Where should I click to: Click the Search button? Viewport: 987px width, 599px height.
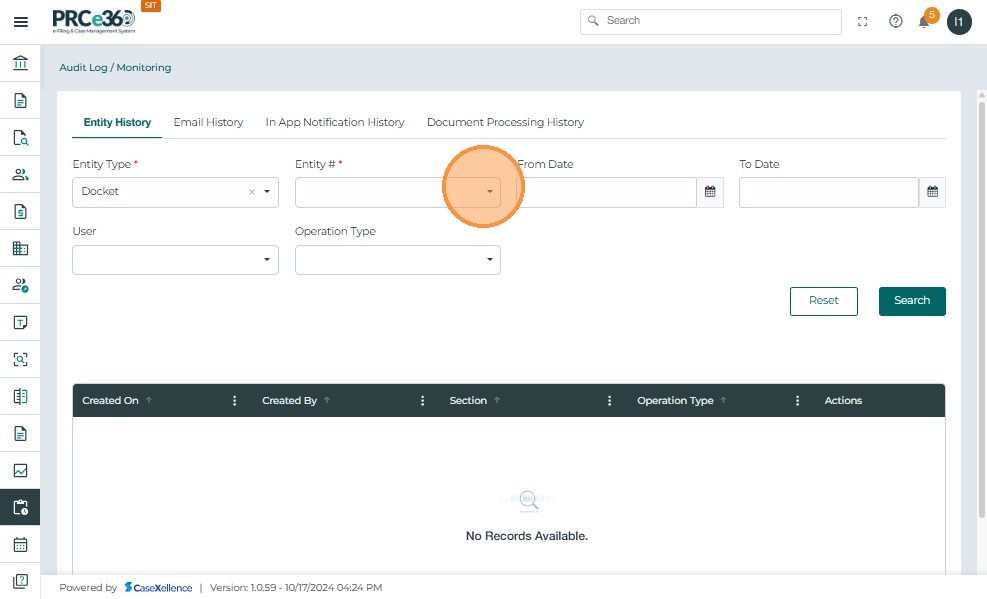point(911,301)
